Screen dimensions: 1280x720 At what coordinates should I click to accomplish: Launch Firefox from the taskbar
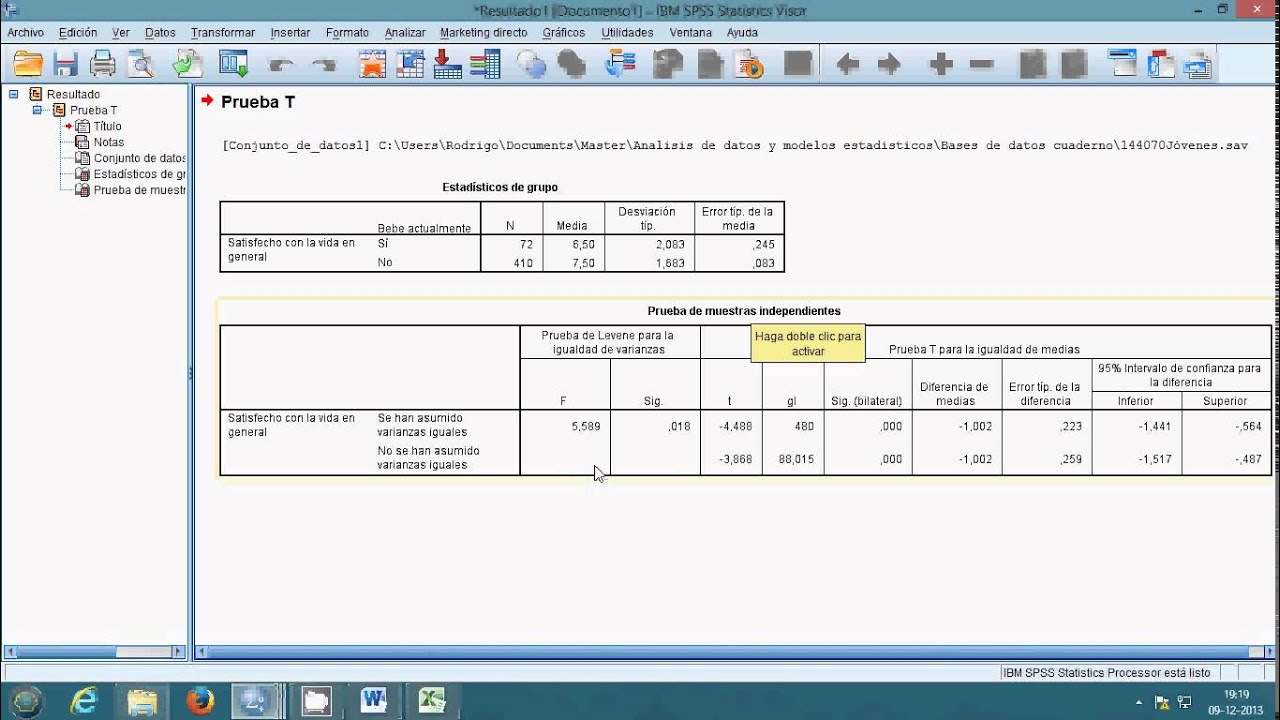200,700
